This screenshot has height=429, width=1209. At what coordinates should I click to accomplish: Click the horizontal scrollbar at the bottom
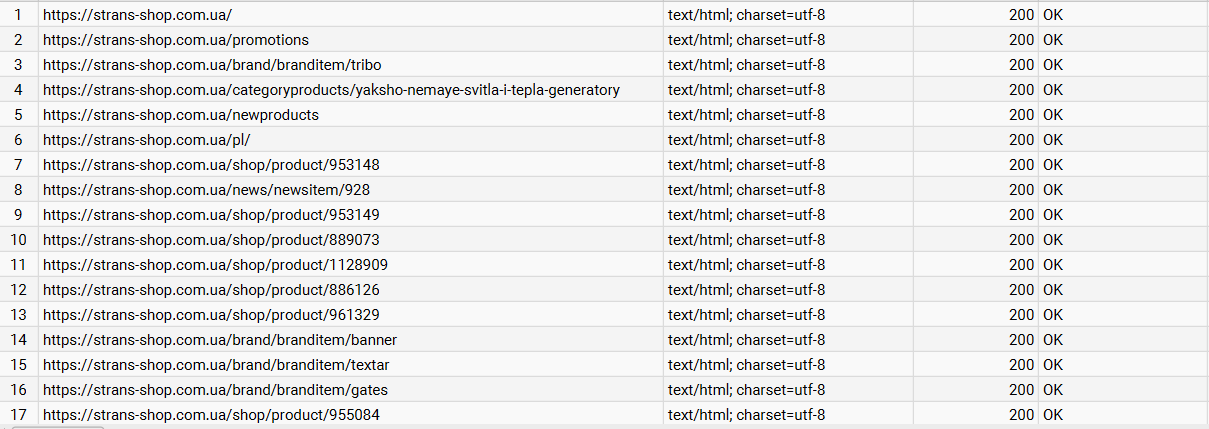[60, 426]
